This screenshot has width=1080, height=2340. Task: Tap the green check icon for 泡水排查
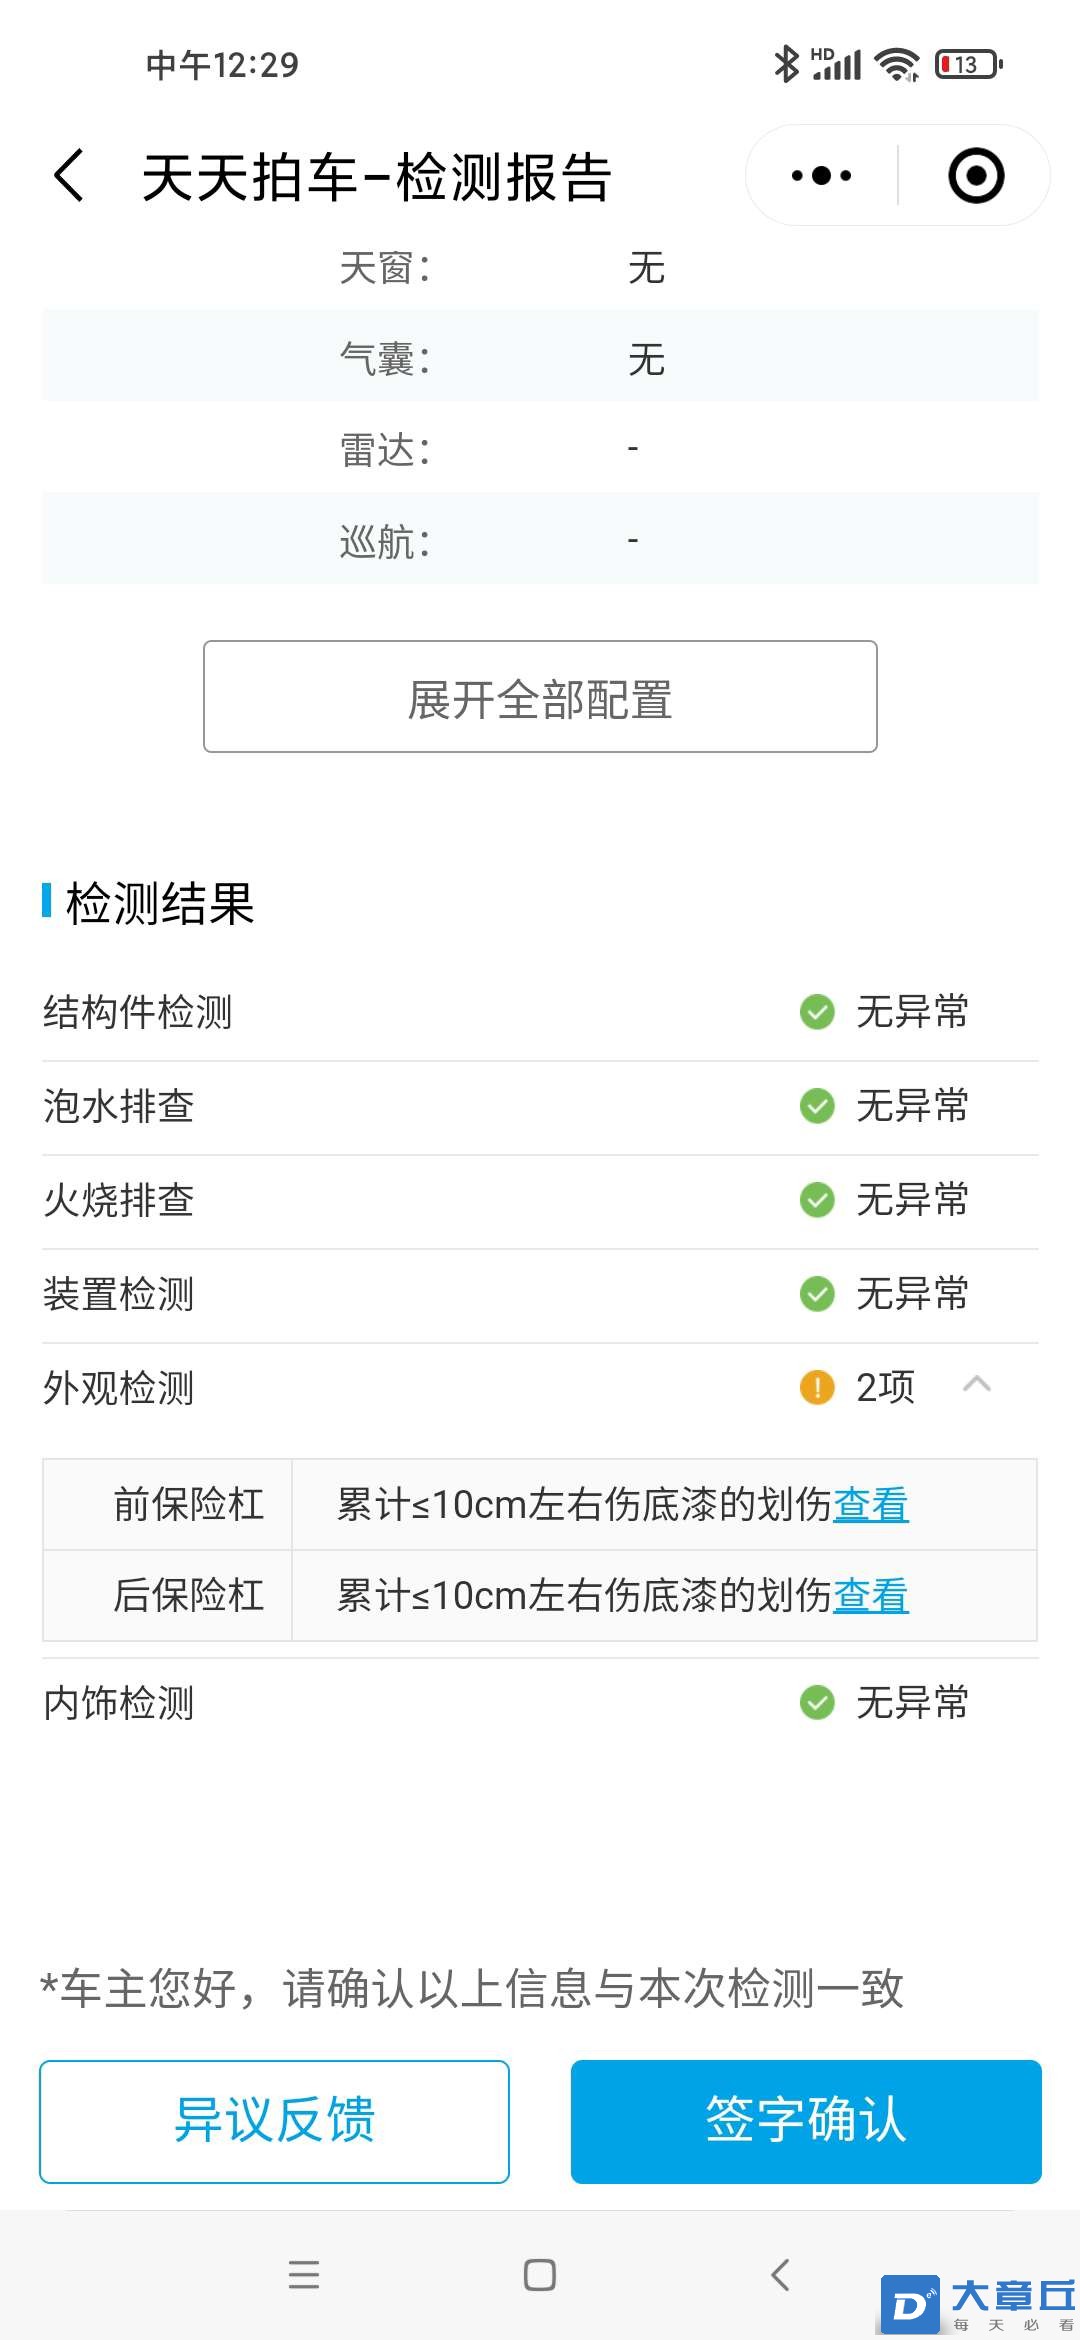click(817, 1106)
